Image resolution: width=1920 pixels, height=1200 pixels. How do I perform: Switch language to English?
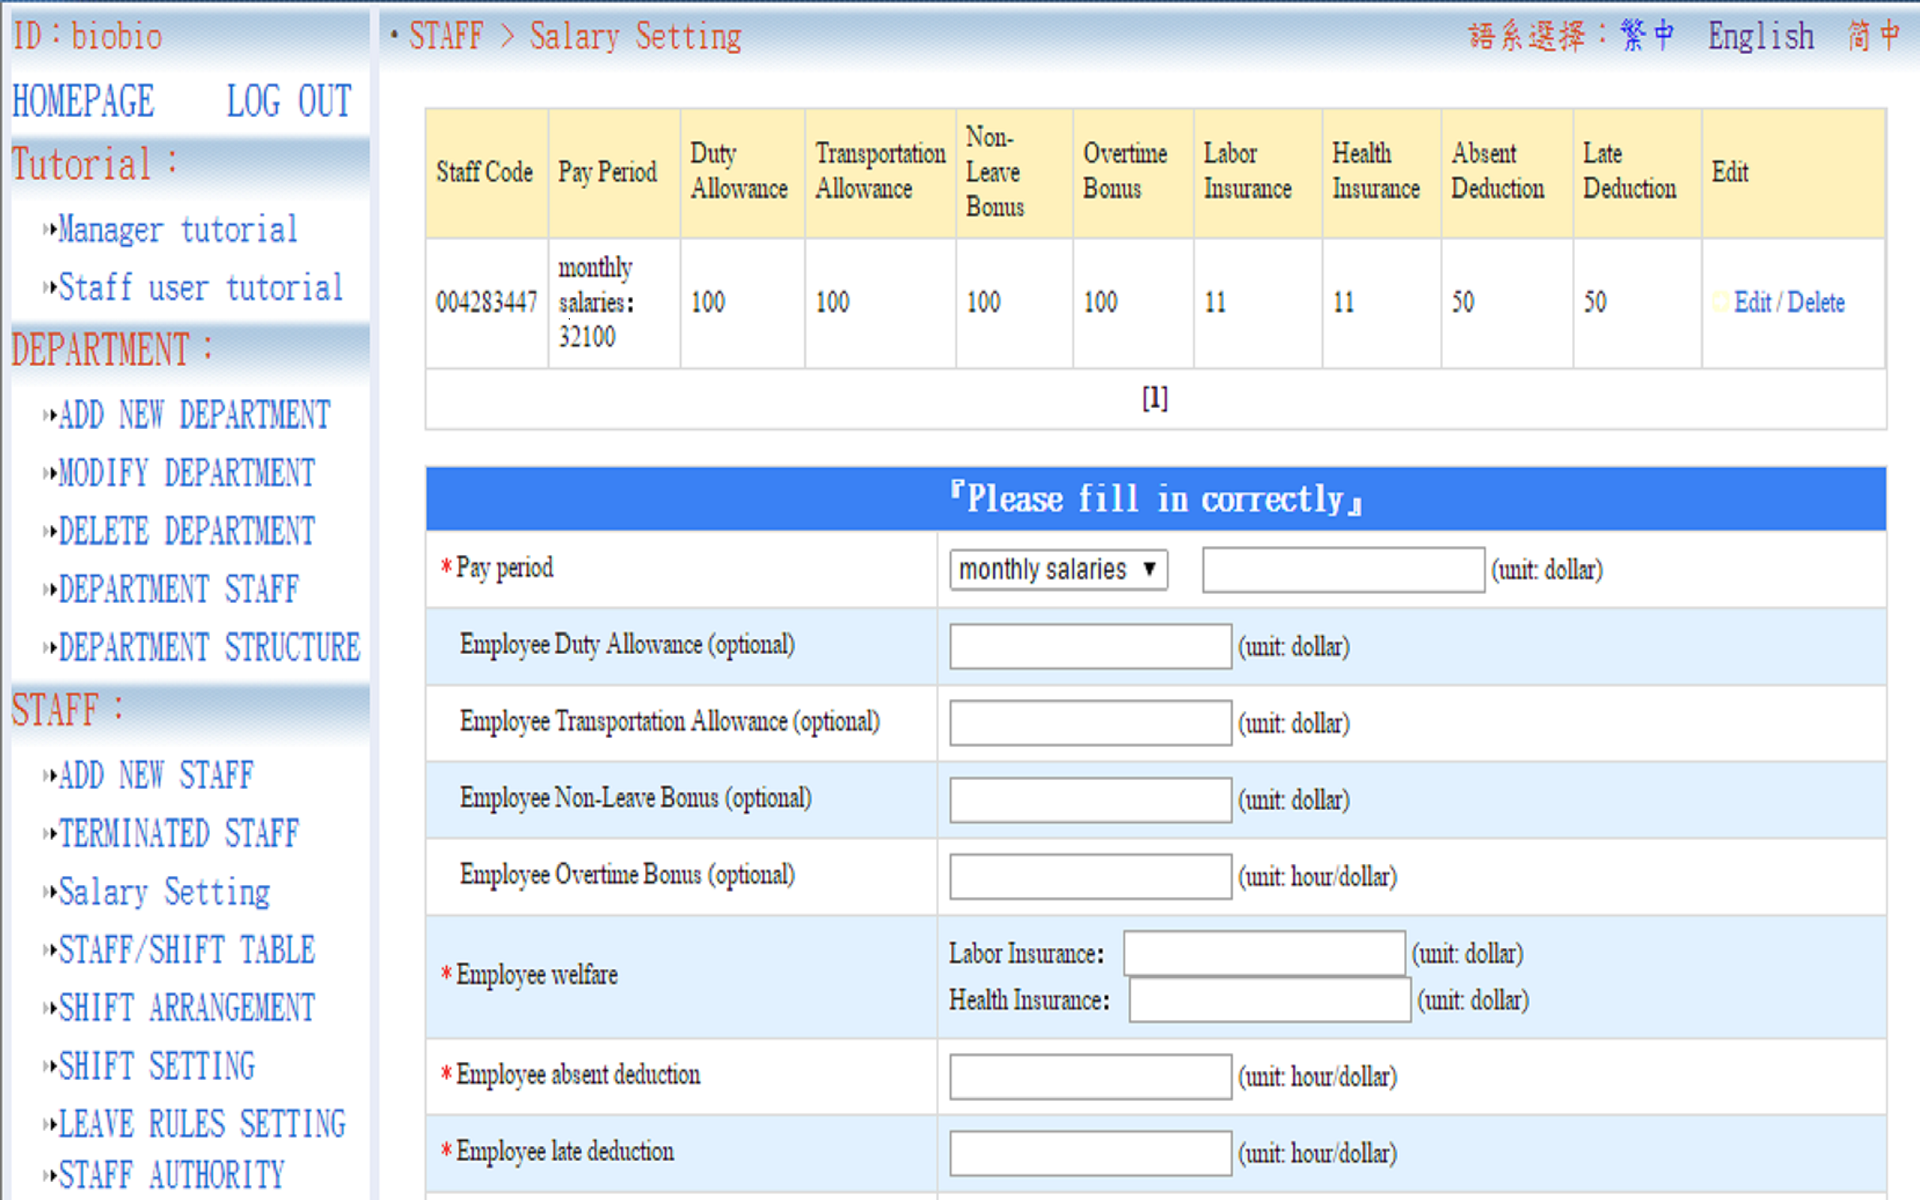click(1759, 37)
